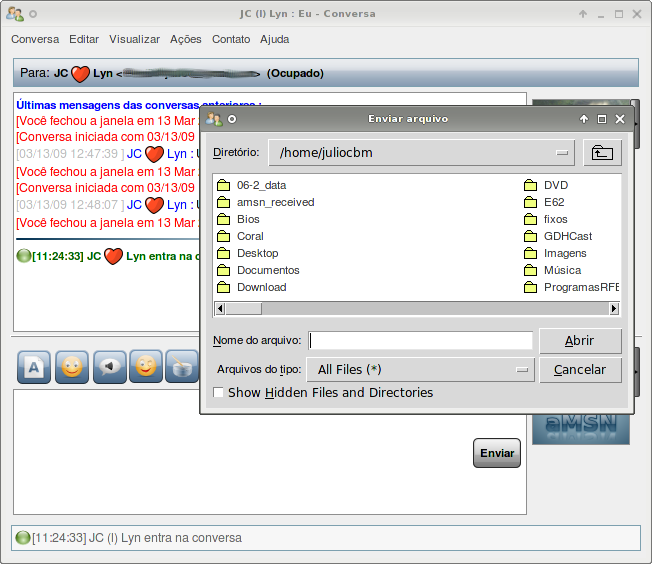Click the Cancelar button
Screen dimensions: 652x564
pos(580,370)
